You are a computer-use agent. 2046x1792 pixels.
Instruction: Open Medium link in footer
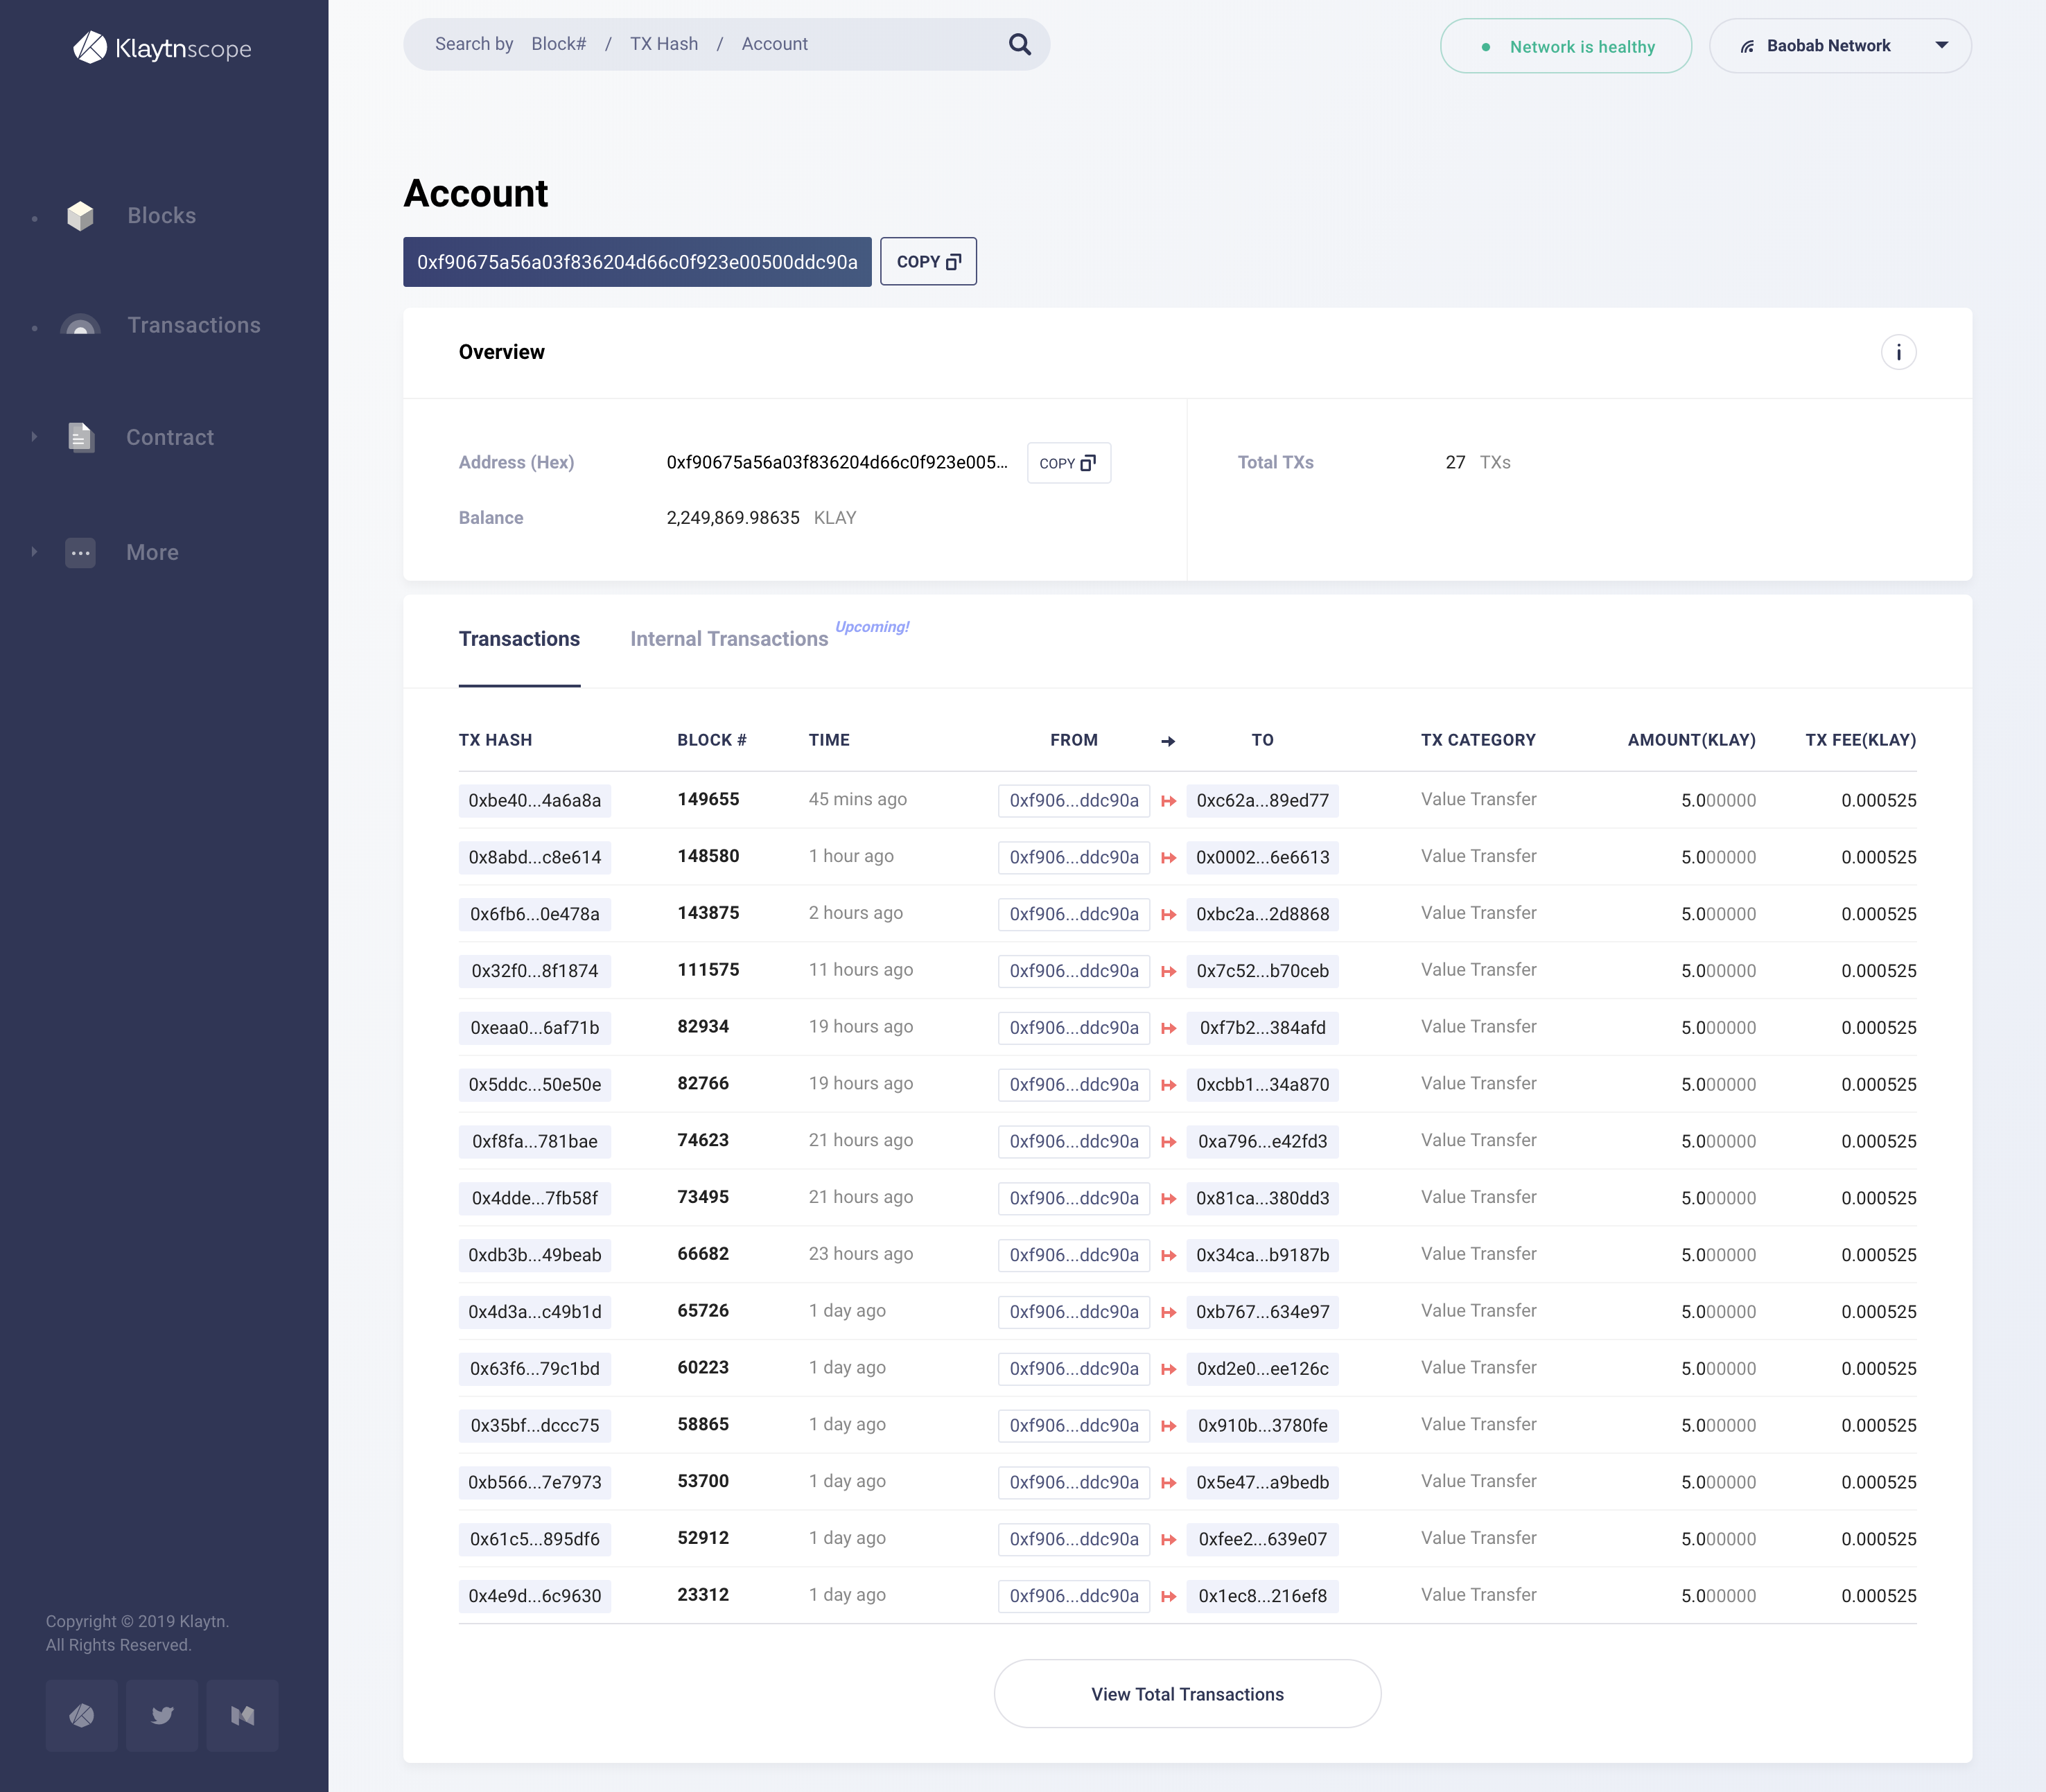click(242, 1715)
